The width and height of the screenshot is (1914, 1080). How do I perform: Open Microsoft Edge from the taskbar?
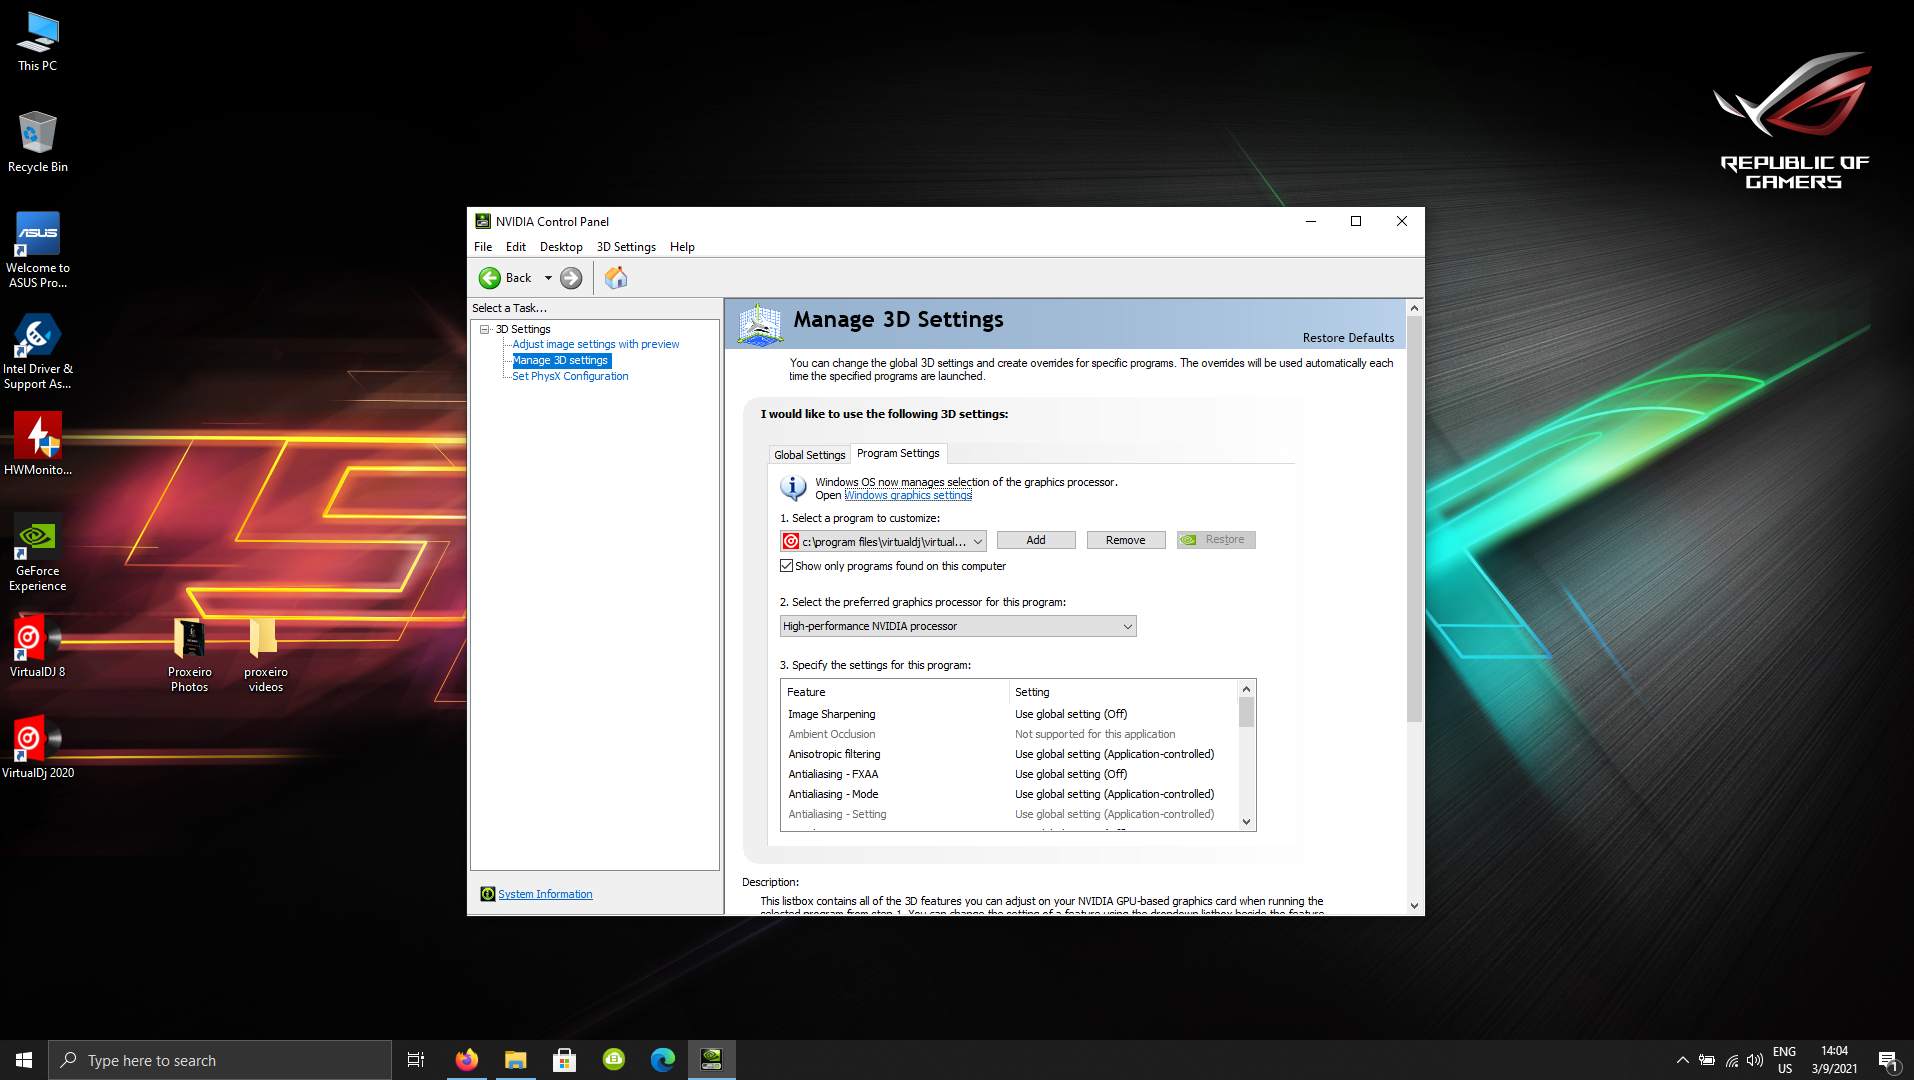tap(662, 1060)
